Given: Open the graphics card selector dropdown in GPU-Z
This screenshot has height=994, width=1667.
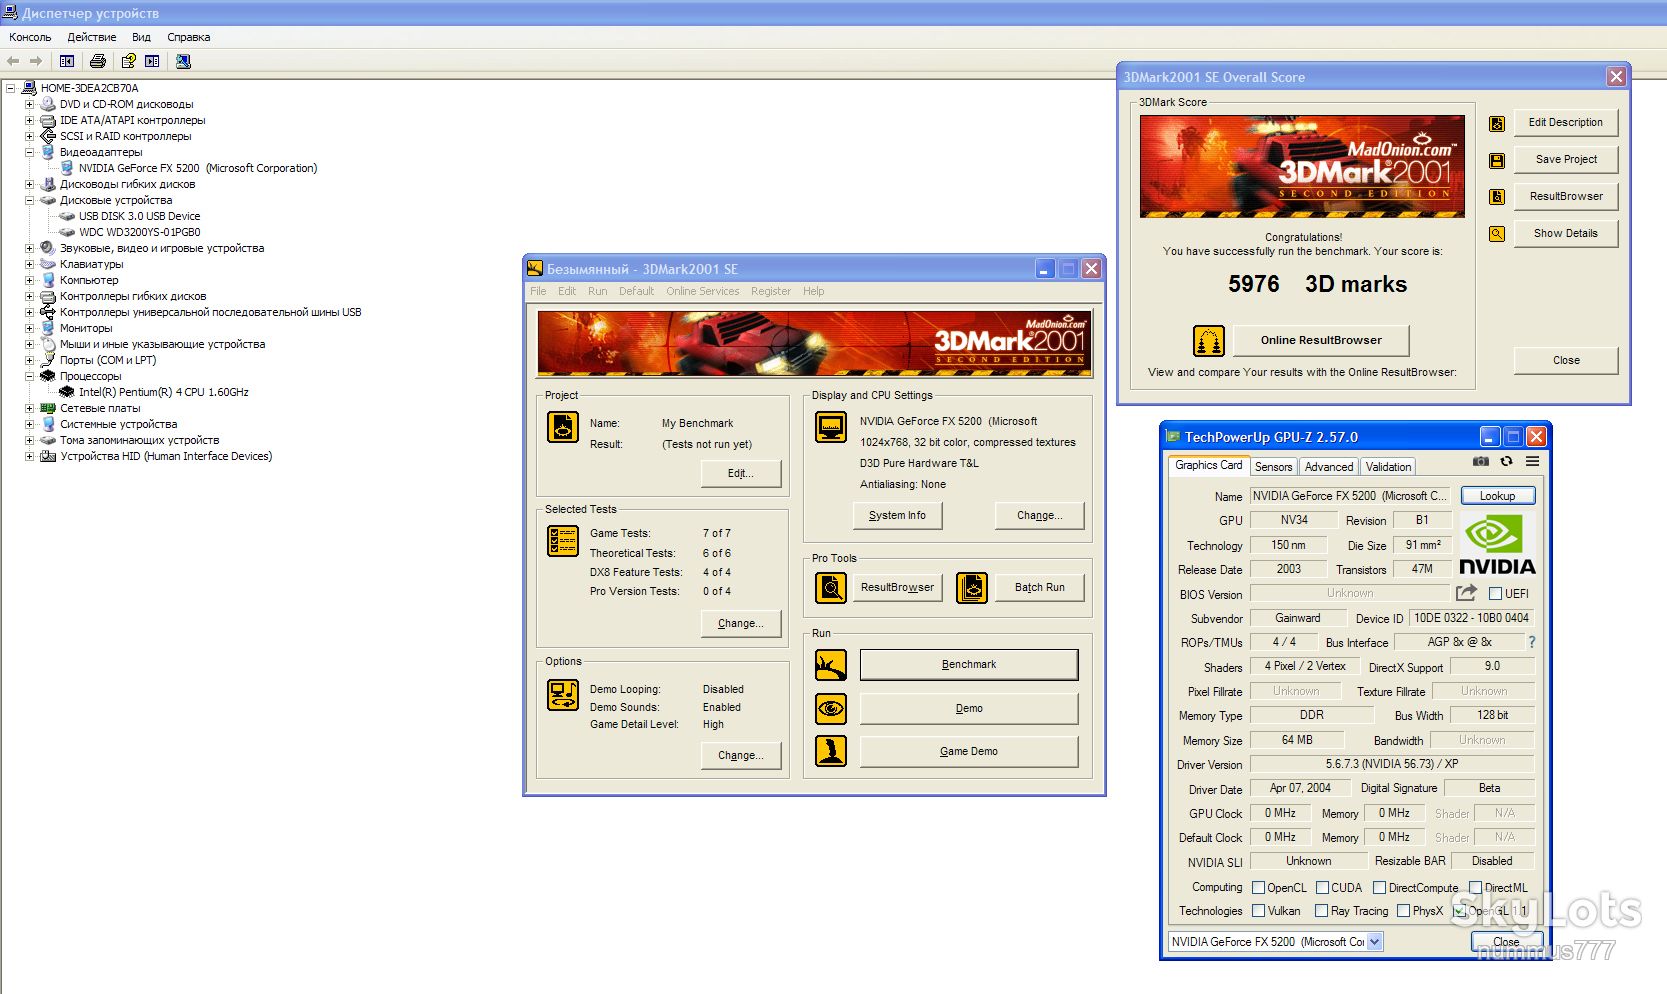Looking at the screenshot, I should pos(1375,941).
